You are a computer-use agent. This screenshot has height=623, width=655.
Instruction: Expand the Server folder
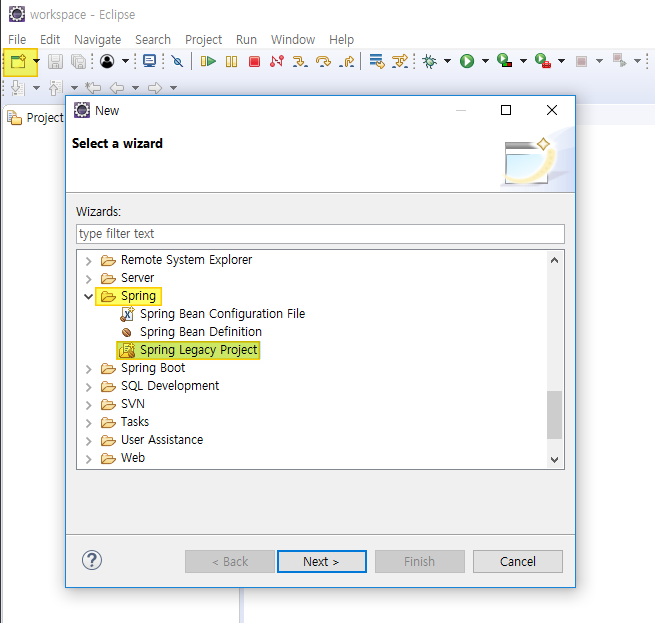click(x=88, y=279)
